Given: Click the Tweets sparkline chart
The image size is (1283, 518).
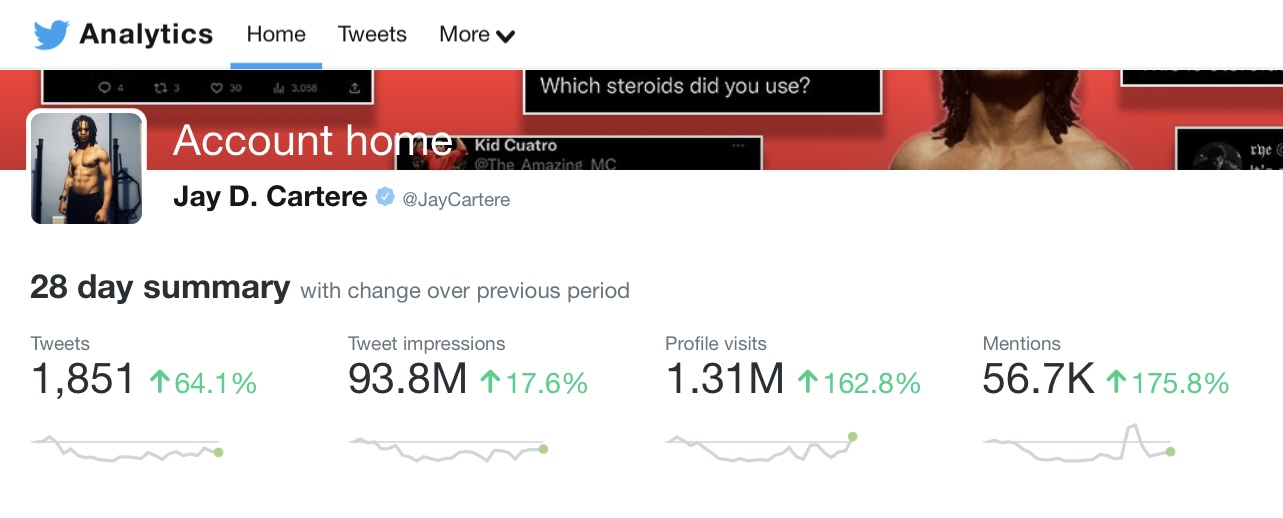Looking at the screenshot, I should click(127, 447).
